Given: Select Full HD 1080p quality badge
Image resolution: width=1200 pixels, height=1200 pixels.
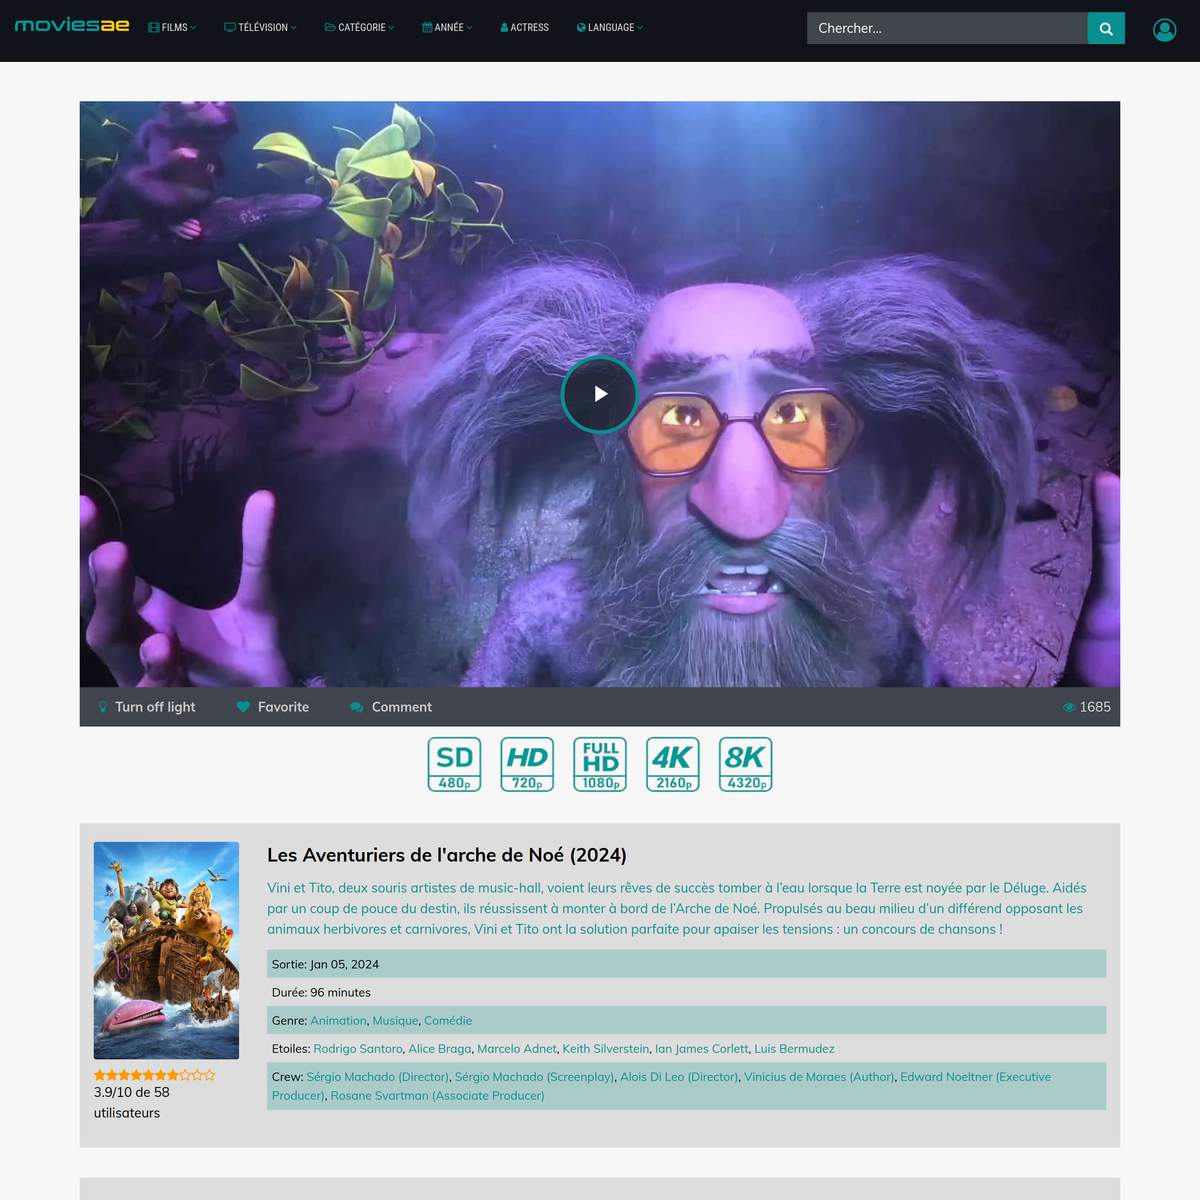Looking at the screenshot, I should (x=600, y=764).
